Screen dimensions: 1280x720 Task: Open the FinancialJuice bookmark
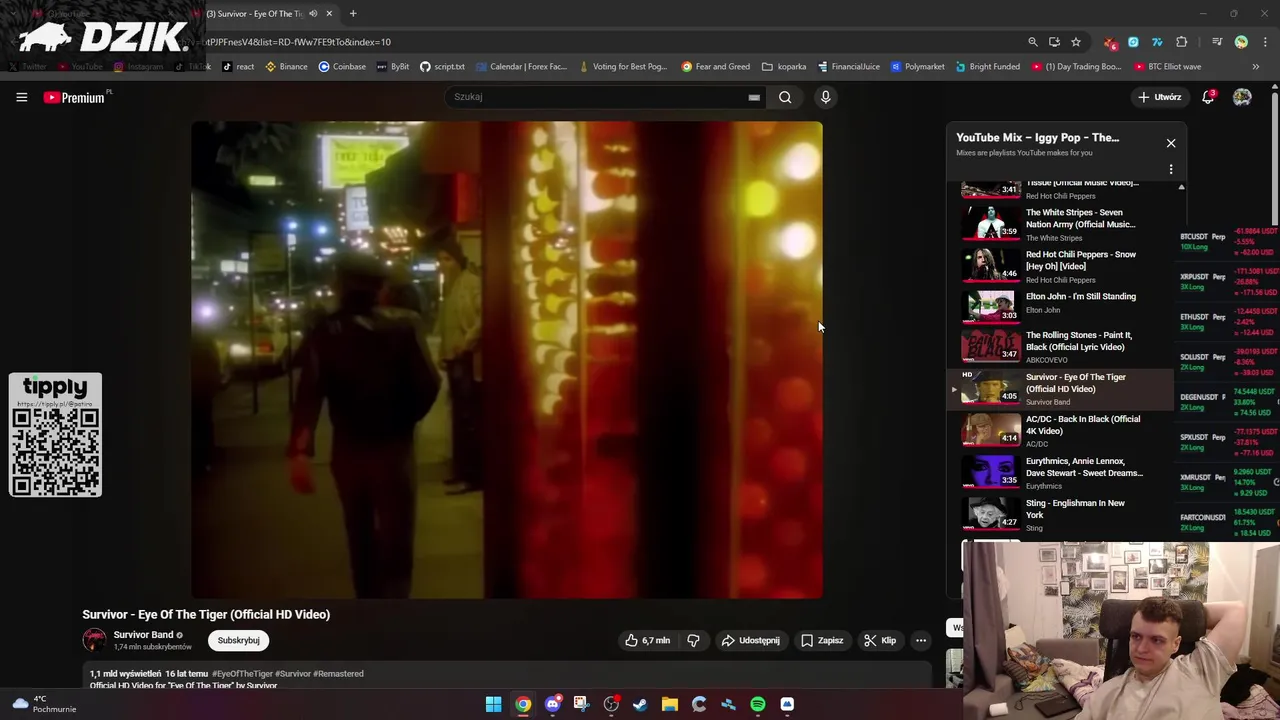coord(848,67)
